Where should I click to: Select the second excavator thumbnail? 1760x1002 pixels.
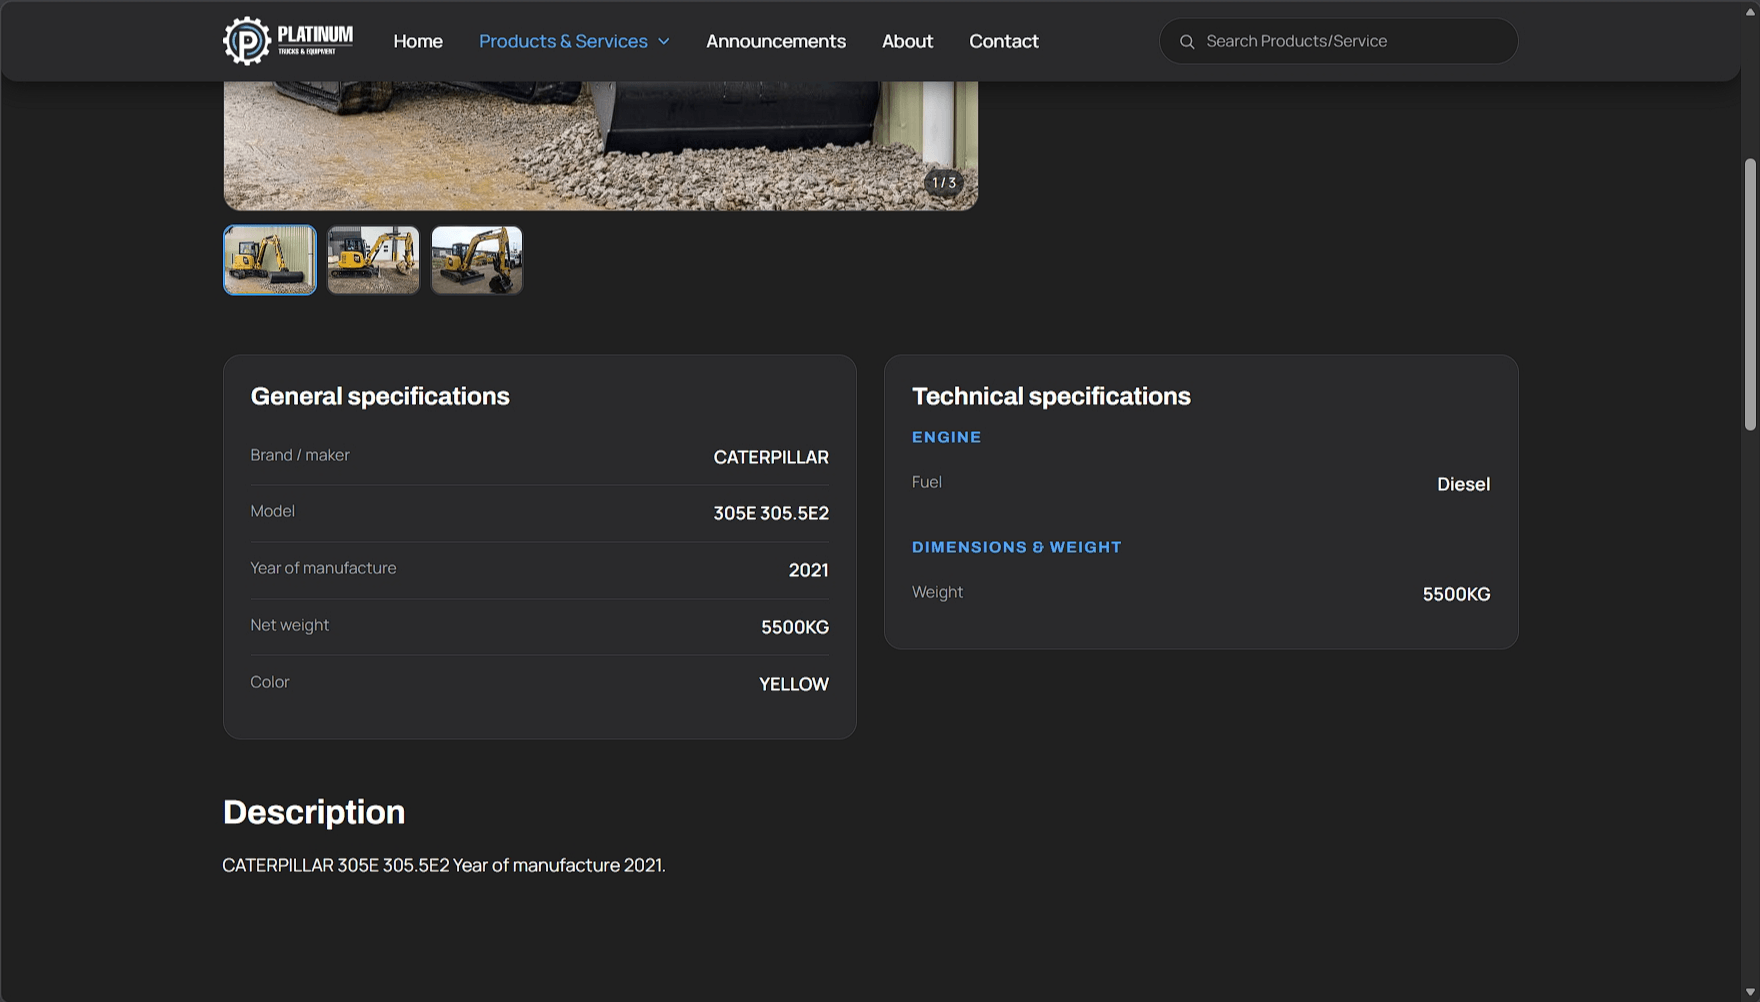(373, 260)
